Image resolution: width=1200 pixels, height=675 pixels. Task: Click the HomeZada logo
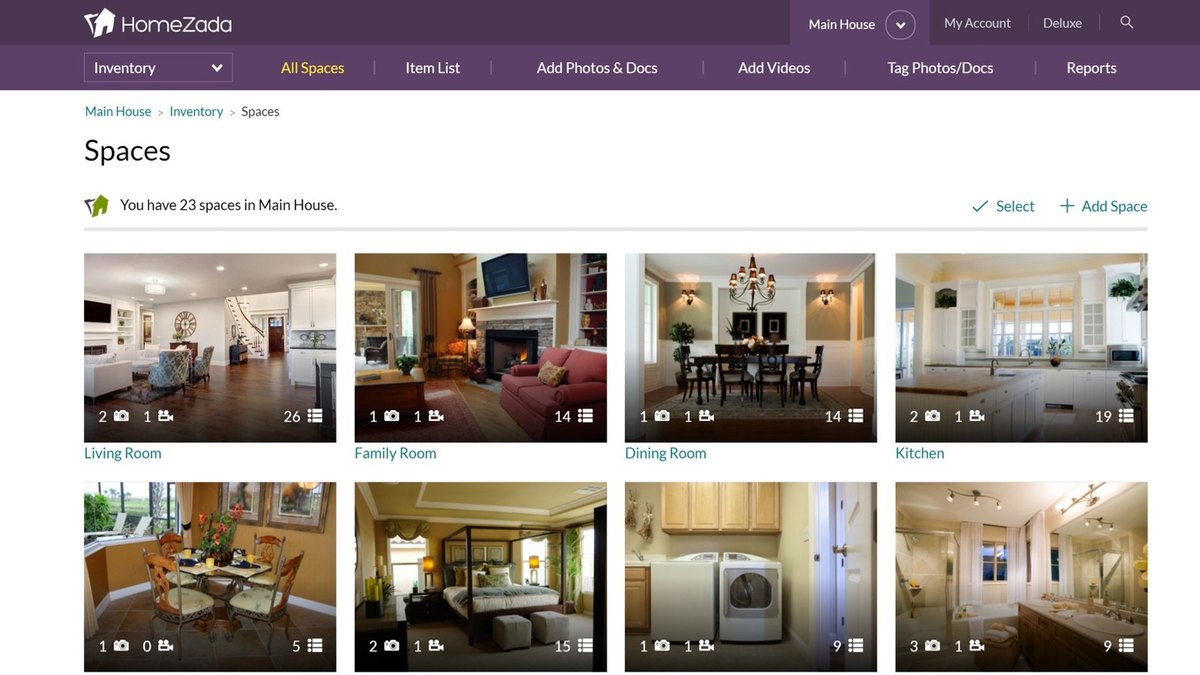click(x=158, y=22)
